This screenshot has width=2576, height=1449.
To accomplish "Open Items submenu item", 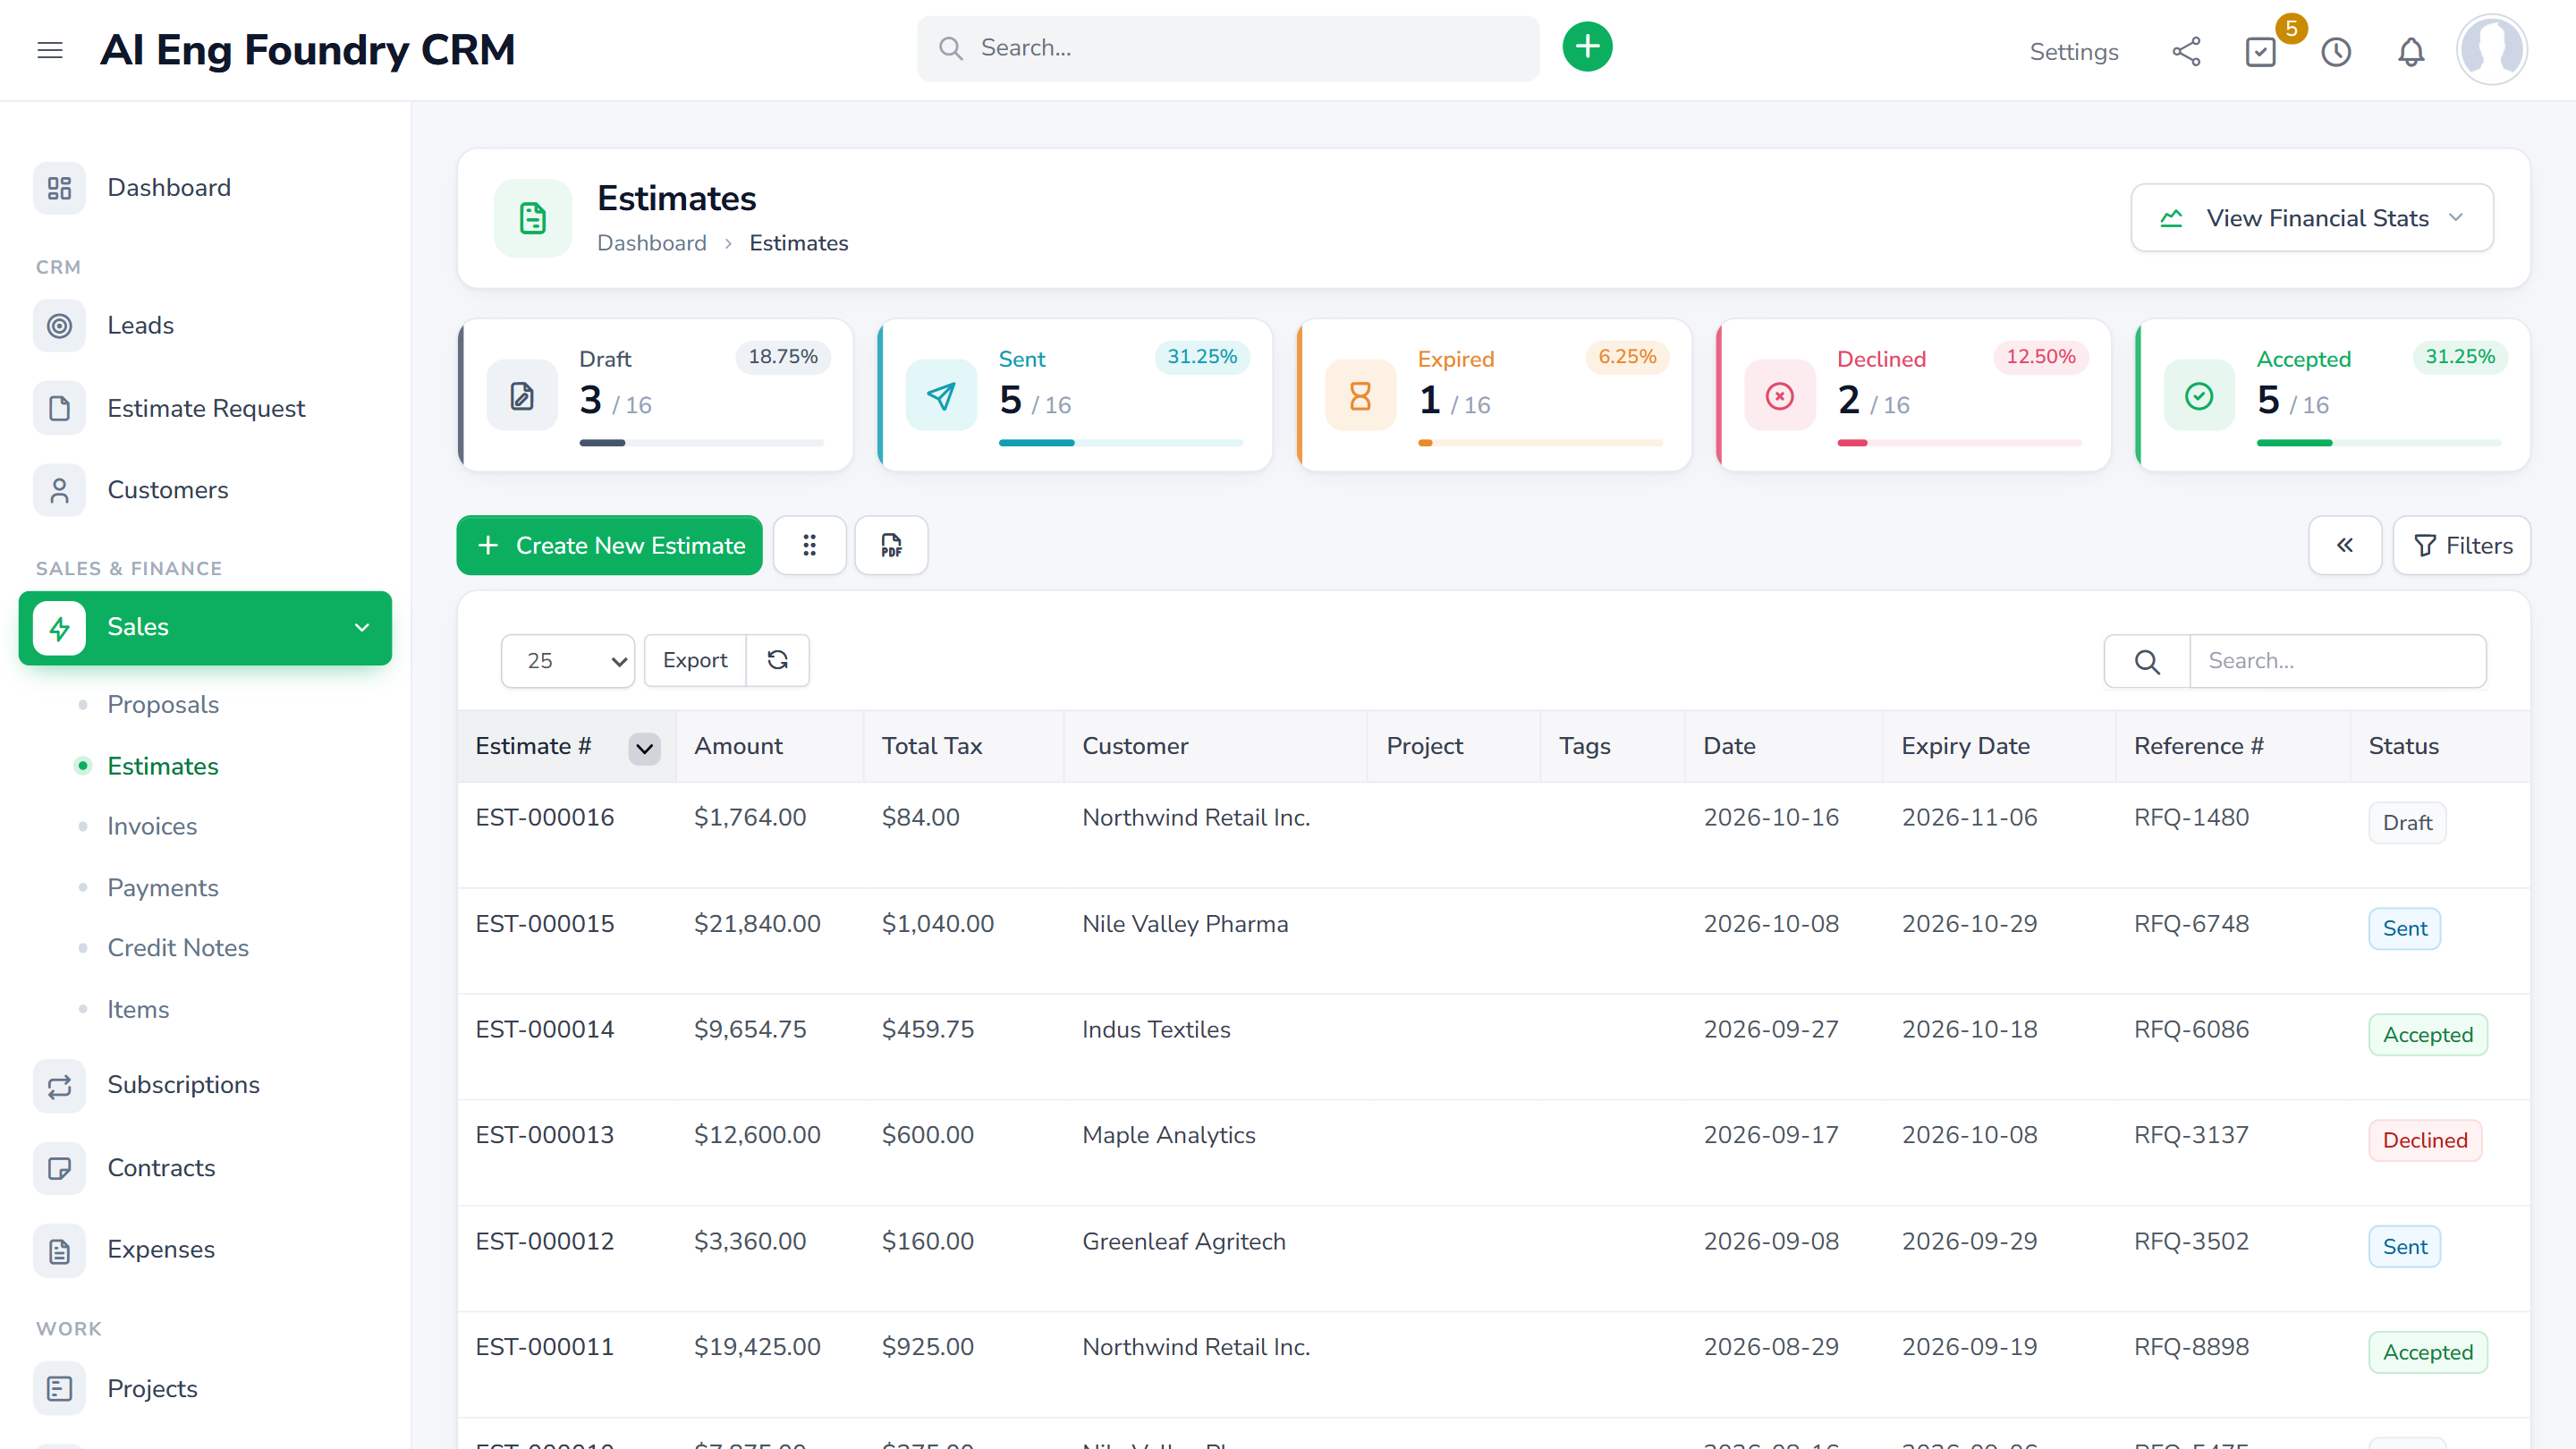I will pos(138,1009).
